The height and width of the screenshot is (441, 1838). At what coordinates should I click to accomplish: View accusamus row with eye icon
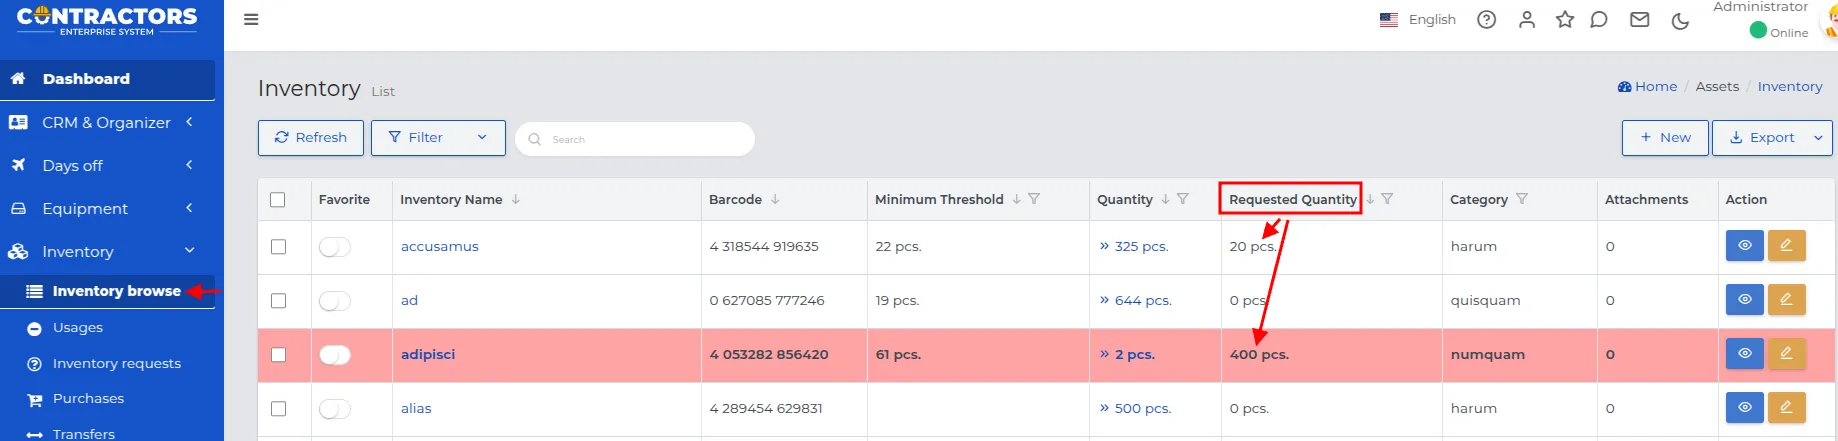(x=1744, y=246)
